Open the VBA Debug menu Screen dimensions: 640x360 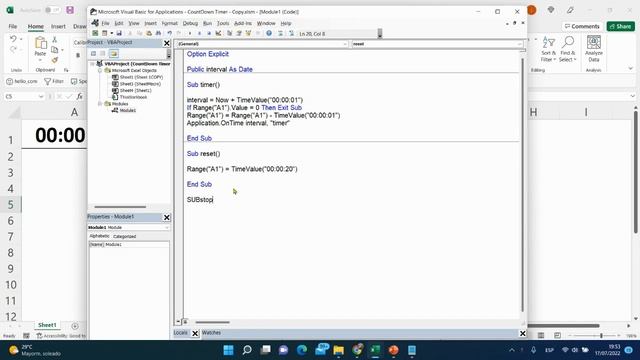point(190,23)
